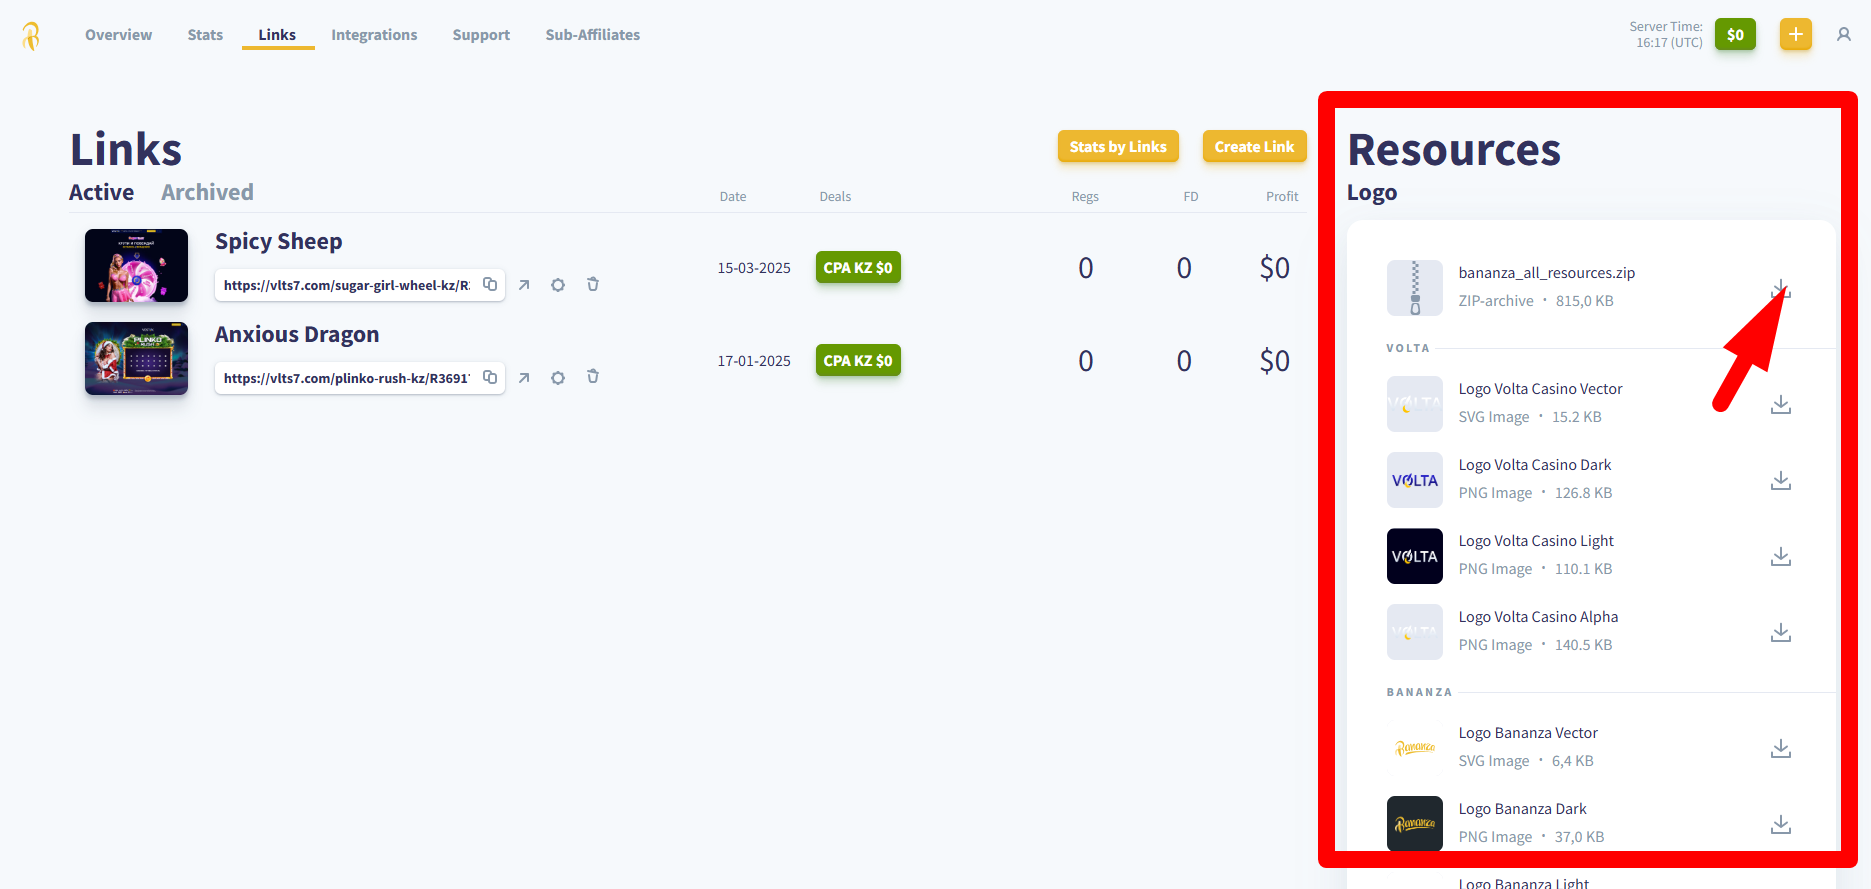
Task: Download Logo Volta Casino Vector SVG
Action: click(x=1781, y=404)
